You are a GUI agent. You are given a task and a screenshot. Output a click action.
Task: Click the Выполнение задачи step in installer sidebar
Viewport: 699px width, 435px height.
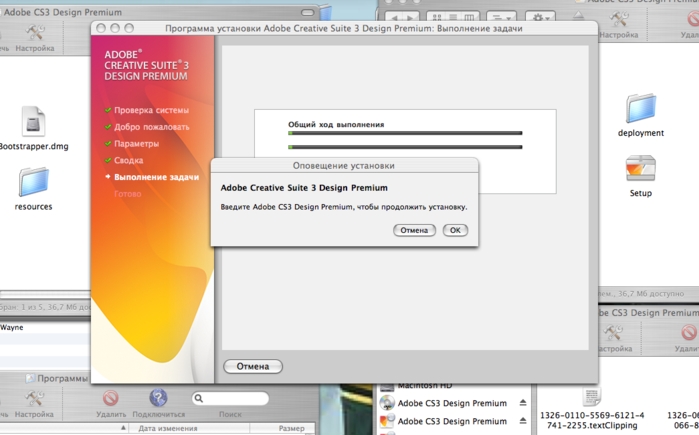(156, 177)
